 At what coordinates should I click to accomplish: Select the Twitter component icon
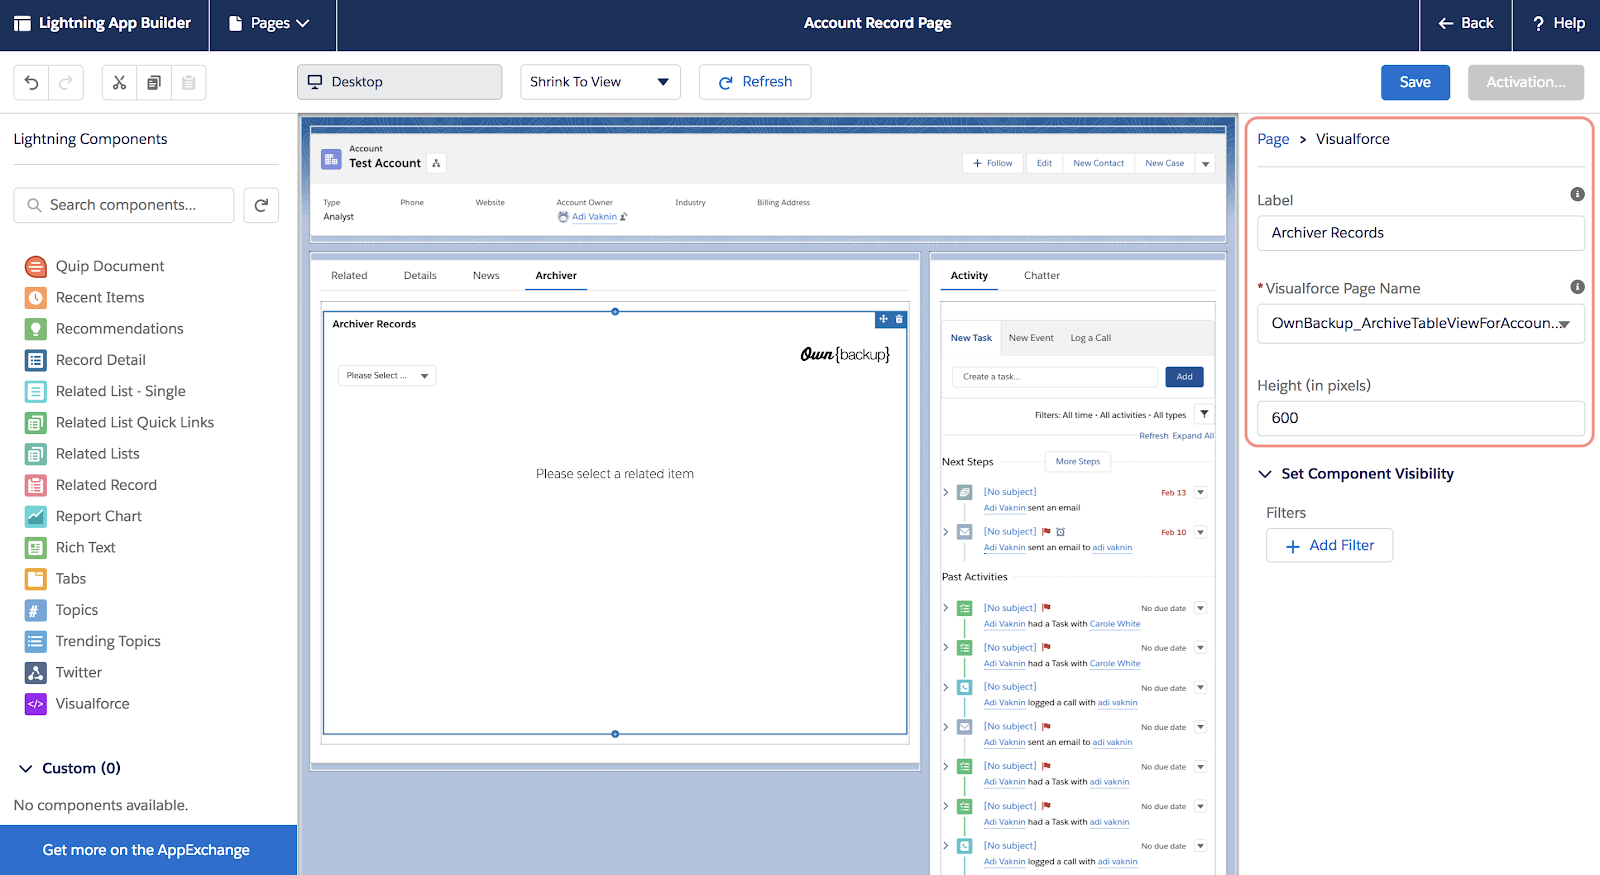[x=36, y=673]
